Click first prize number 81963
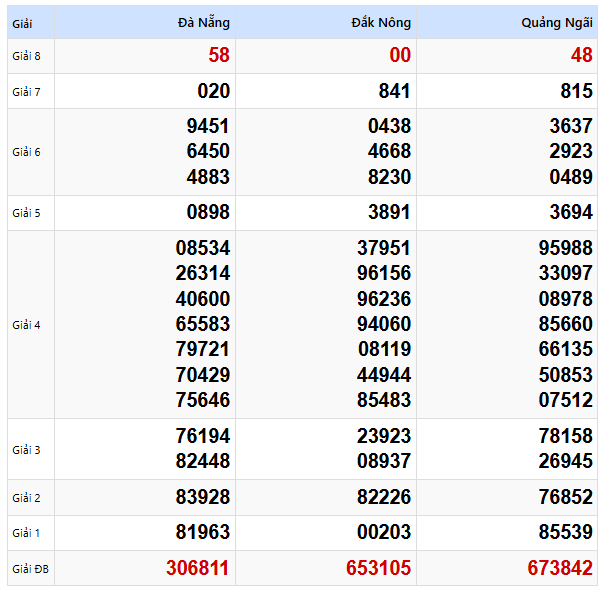 click(203, 533)
